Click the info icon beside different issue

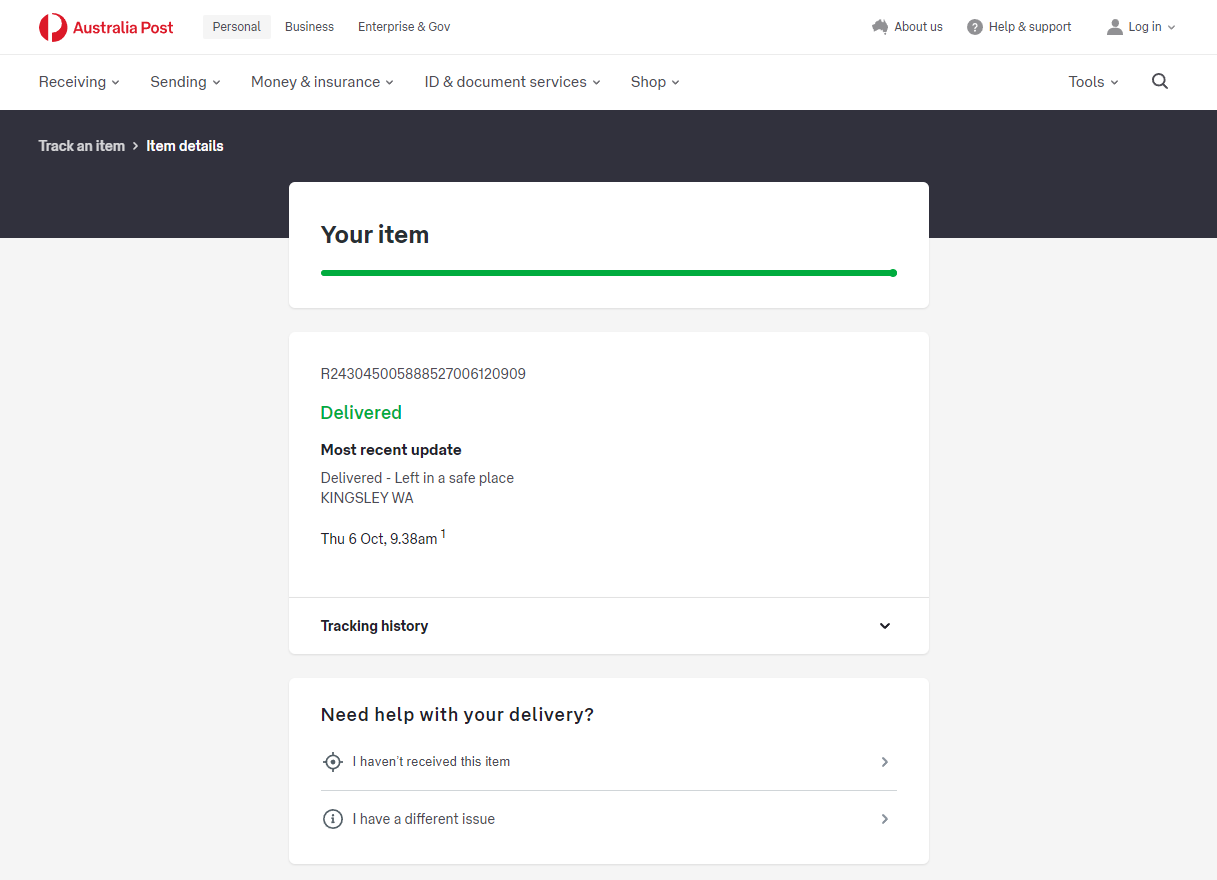[x=333, y=819]
